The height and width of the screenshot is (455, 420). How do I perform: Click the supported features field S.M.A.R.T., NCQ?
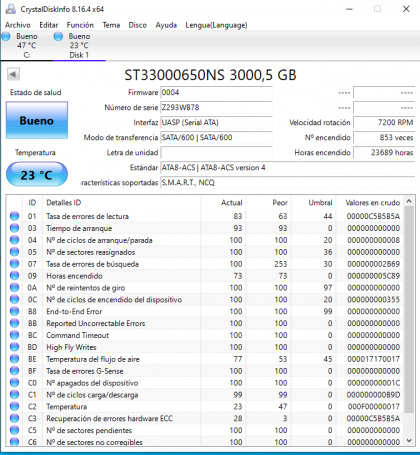pyautogui.click(x=288, y=182)
